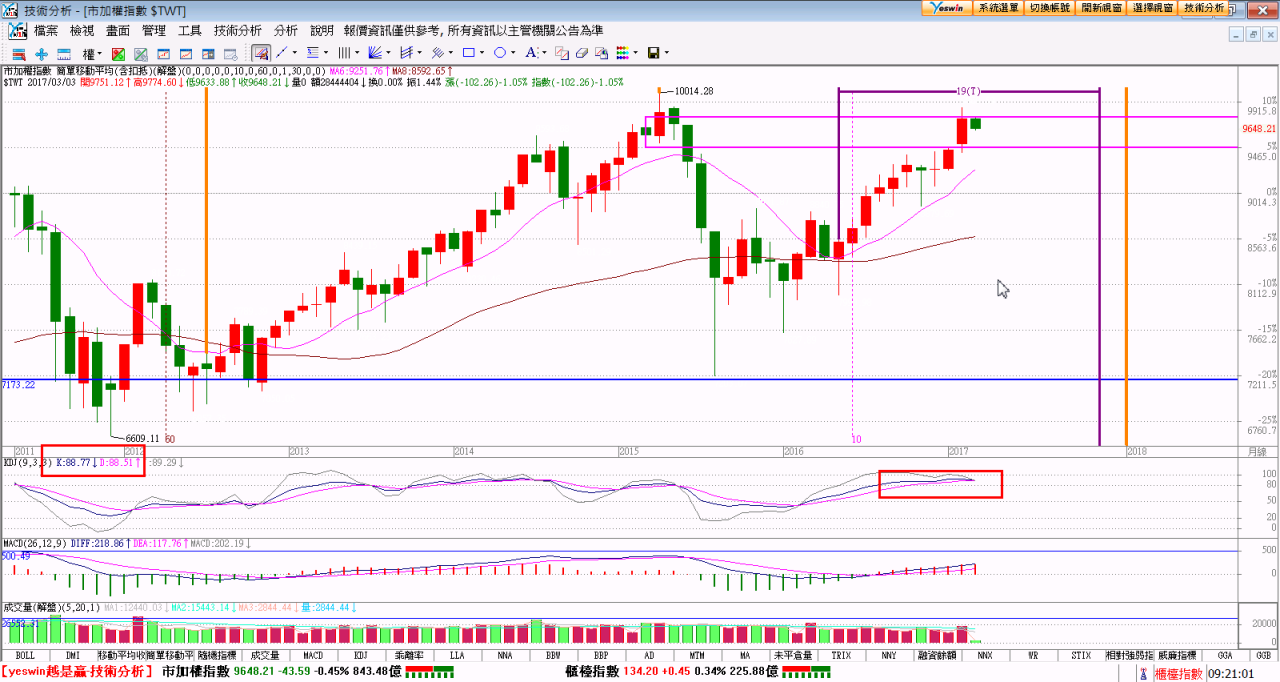This screenshot has width=1280, height=682.
Task: Click the text annotation 'A' tool
Action: [530, 53]
